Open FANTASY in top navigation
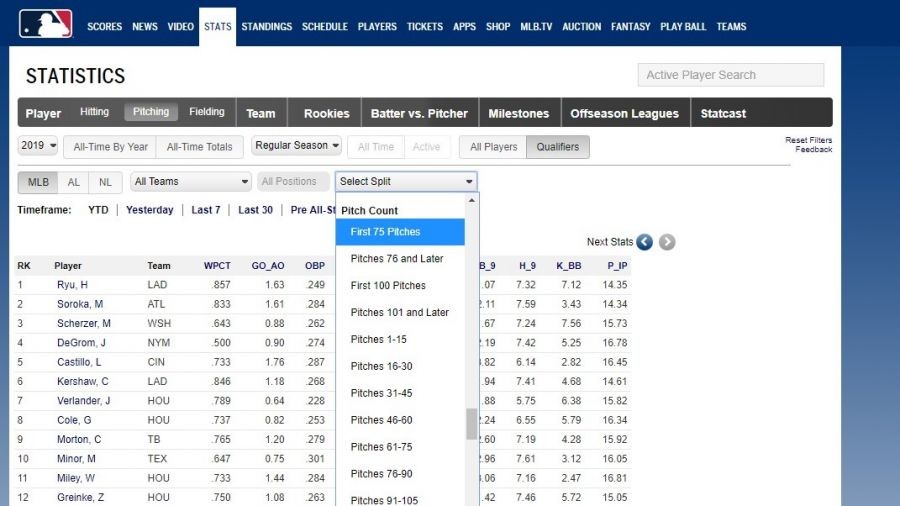The height and width of the screenshot is (506, 900). coord(630,26)
